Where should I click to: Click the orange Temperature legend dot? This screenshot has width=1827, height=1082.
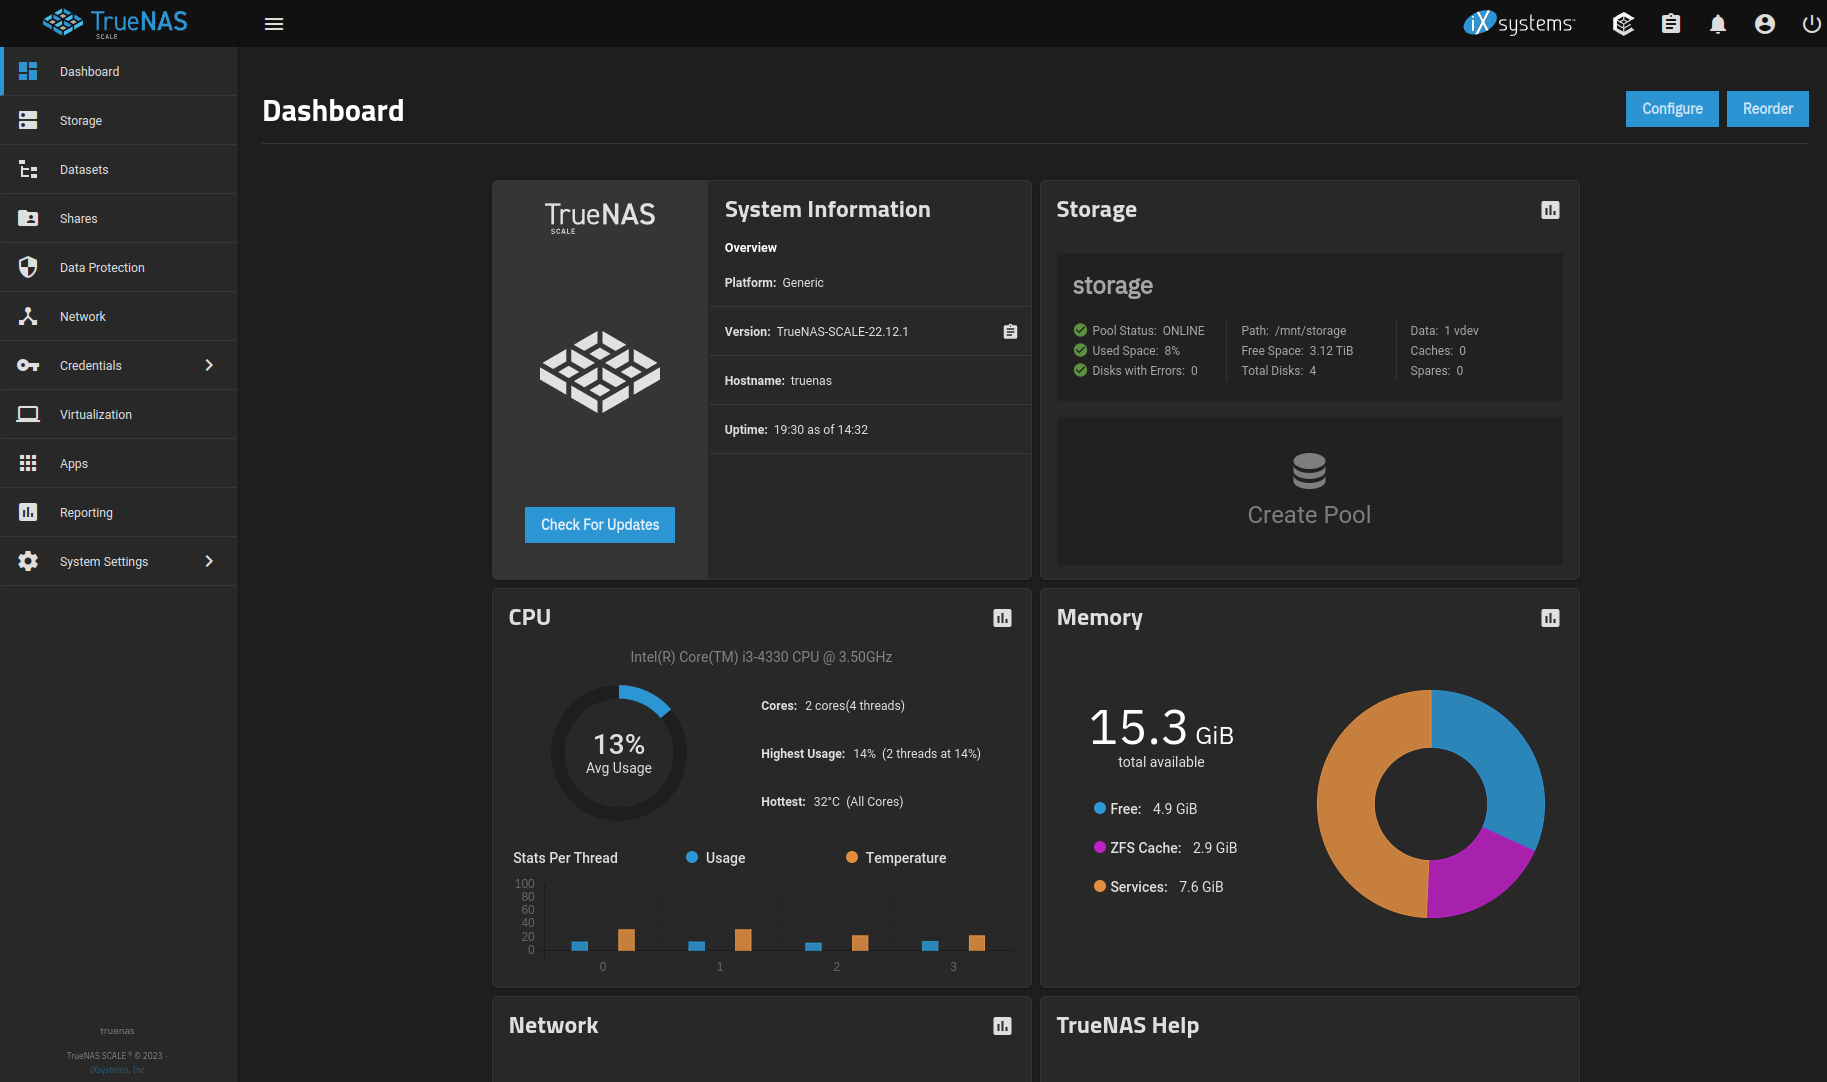pyautogui.click(x=852, y=857)
